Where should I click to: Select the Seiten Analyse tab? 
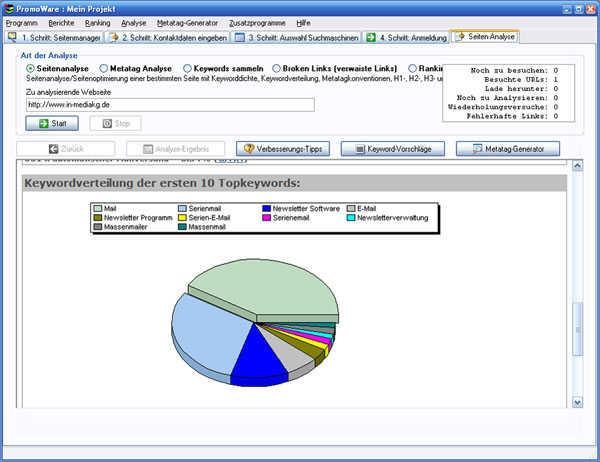point(485,37)
